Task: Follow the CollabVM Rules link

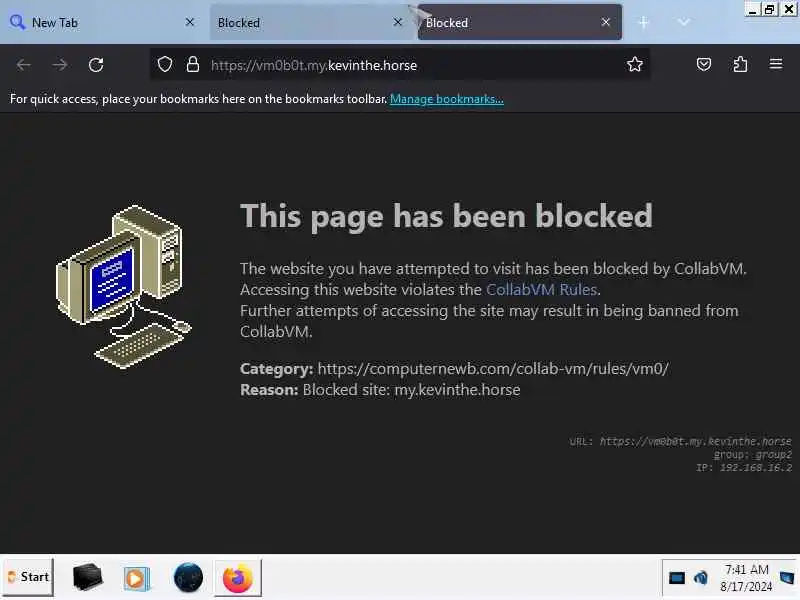Action: [541, 289]
